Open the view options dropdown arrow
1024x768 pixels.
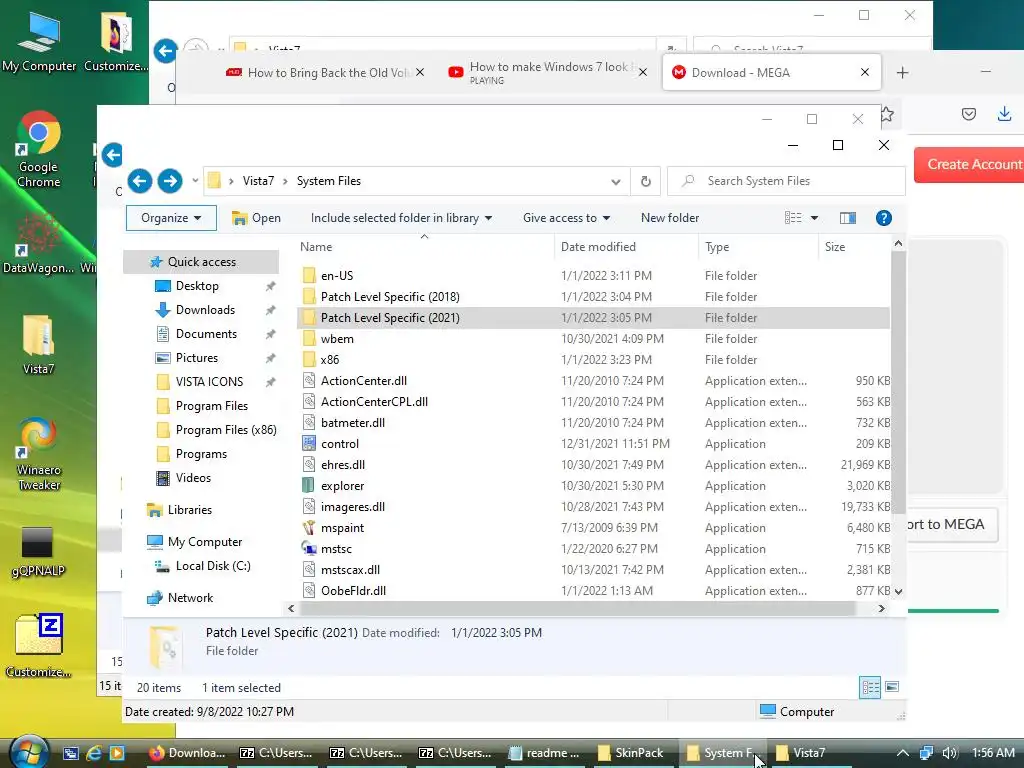(x=814, y=218)
